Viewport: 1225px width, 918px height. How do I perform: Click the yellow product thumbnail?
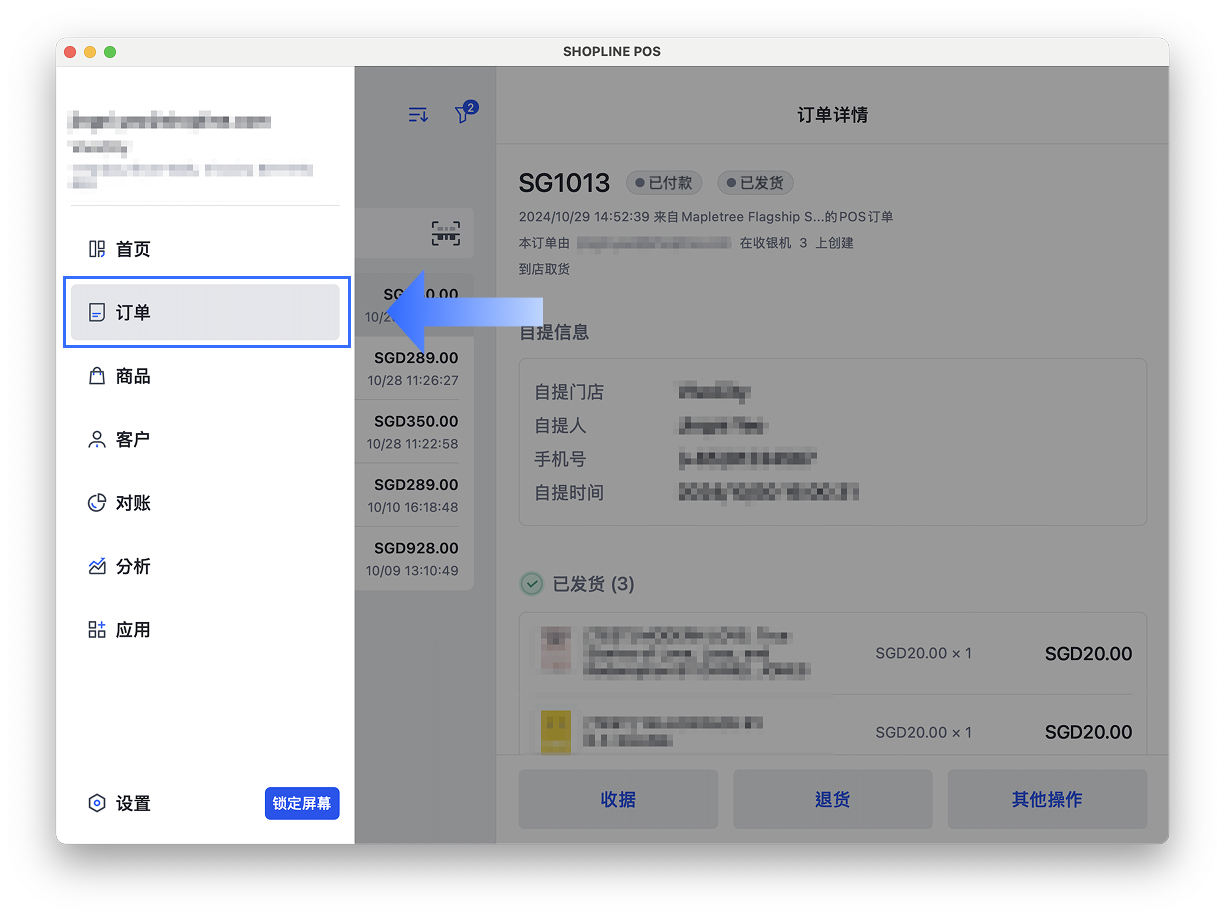[x=555, y=732]
